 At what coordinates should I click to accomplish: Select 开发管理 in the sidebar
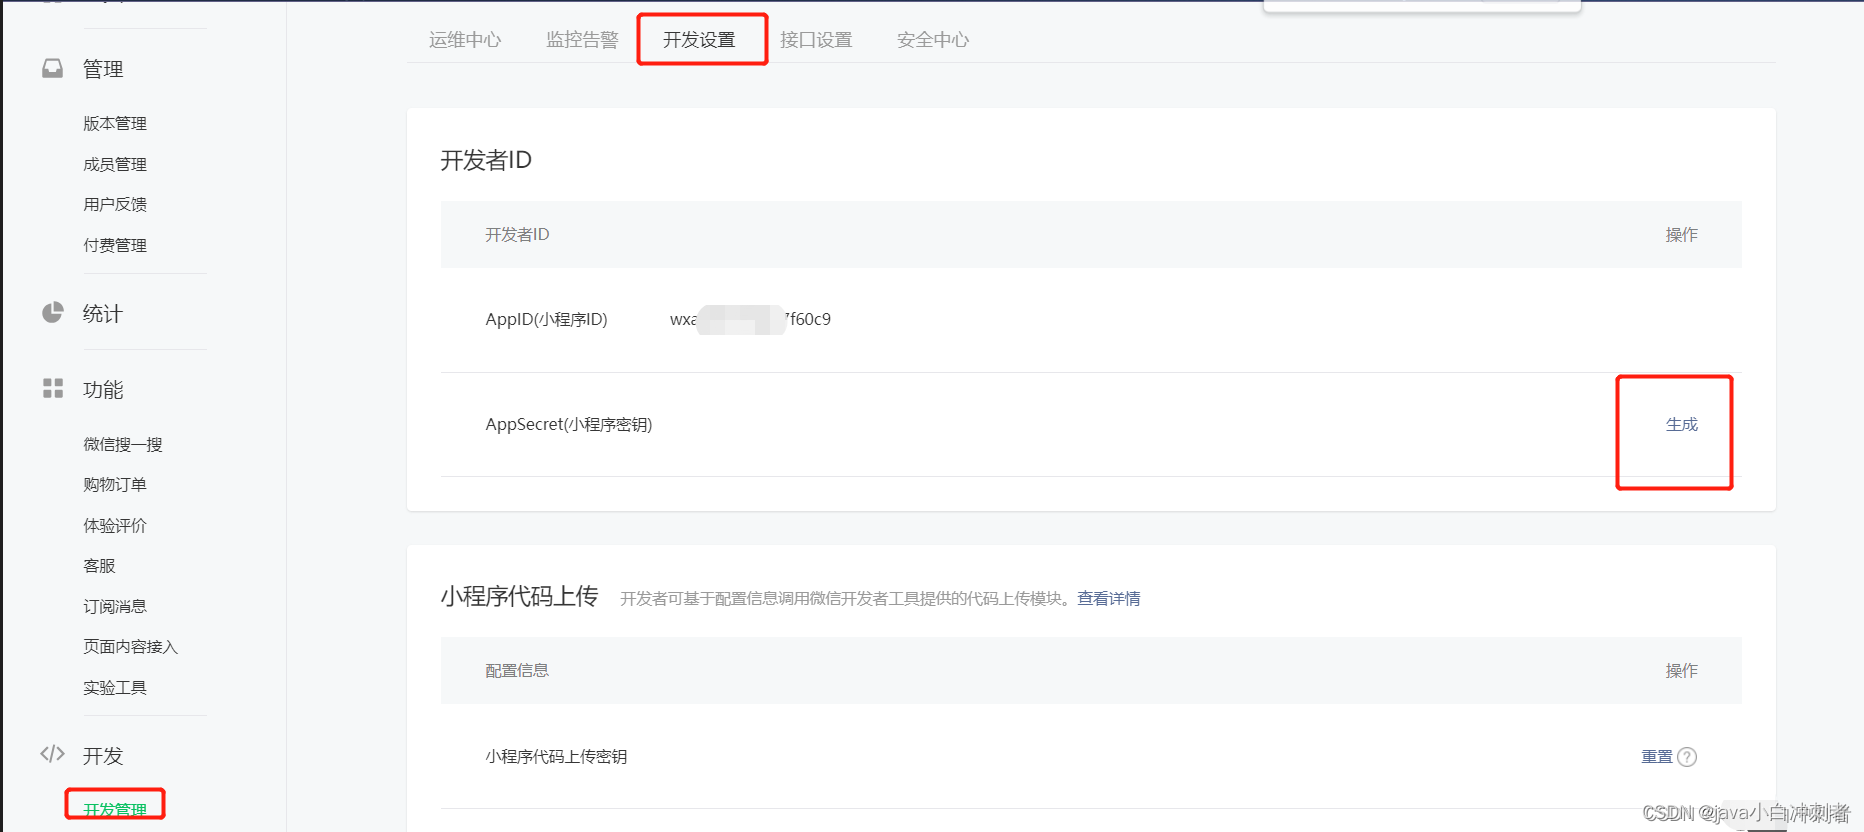pos(115,809)
